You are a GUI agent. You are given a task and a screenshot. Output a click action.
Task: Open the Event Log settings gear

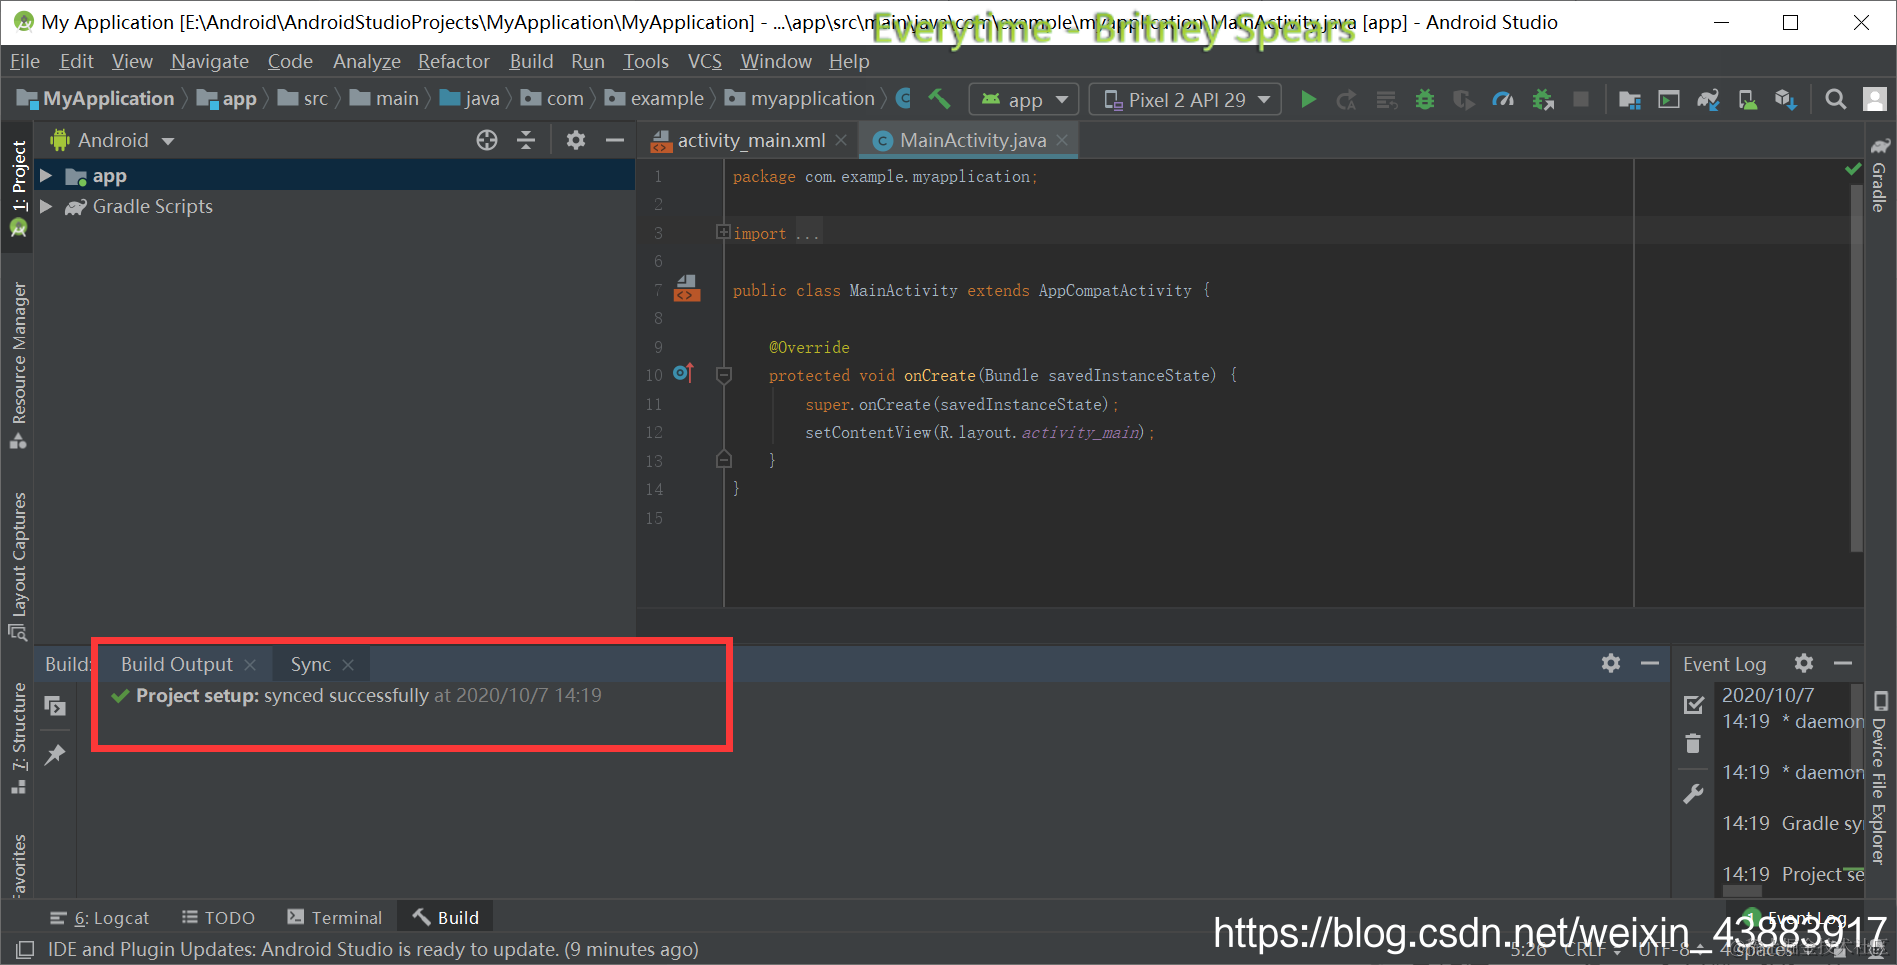(x=1804, y=663)
